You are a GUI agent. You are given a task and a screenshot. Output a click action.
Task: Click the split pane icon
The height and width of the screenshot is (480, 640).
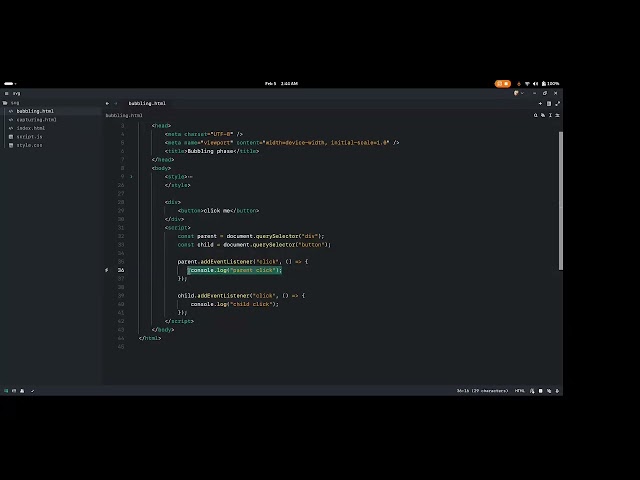pyautogui.click(x=549, y=104)
